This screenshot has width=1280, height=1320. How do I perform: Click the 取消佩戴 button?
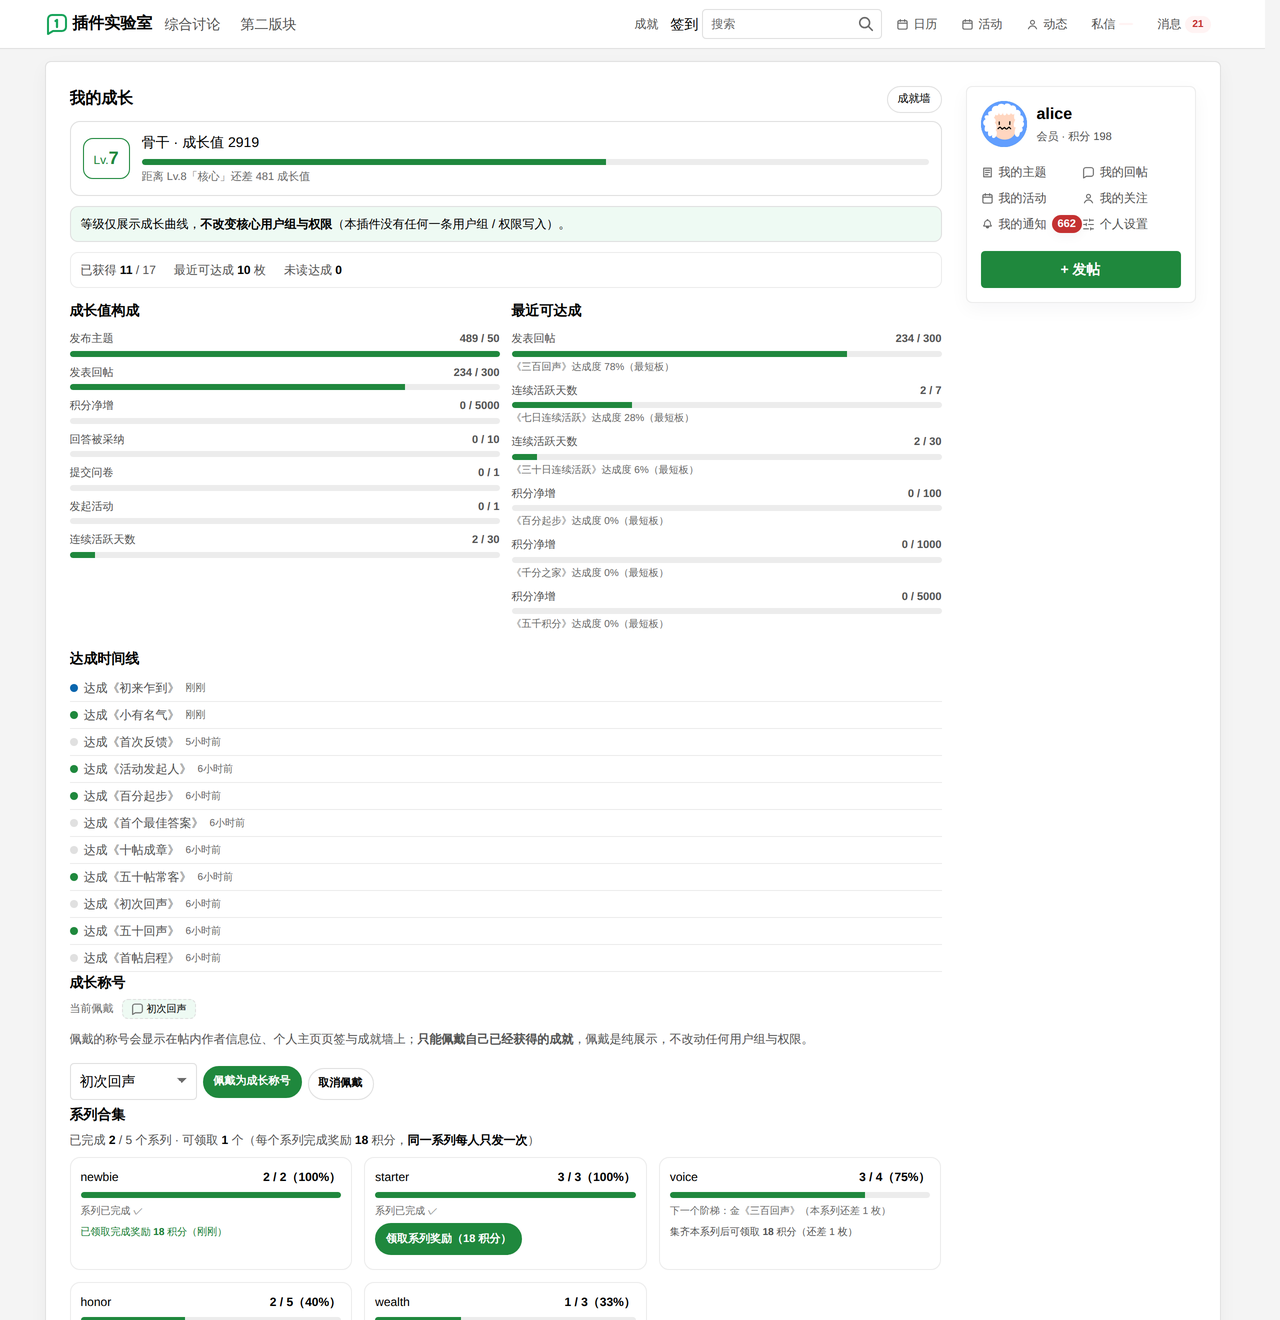(x=340, y=1083)
